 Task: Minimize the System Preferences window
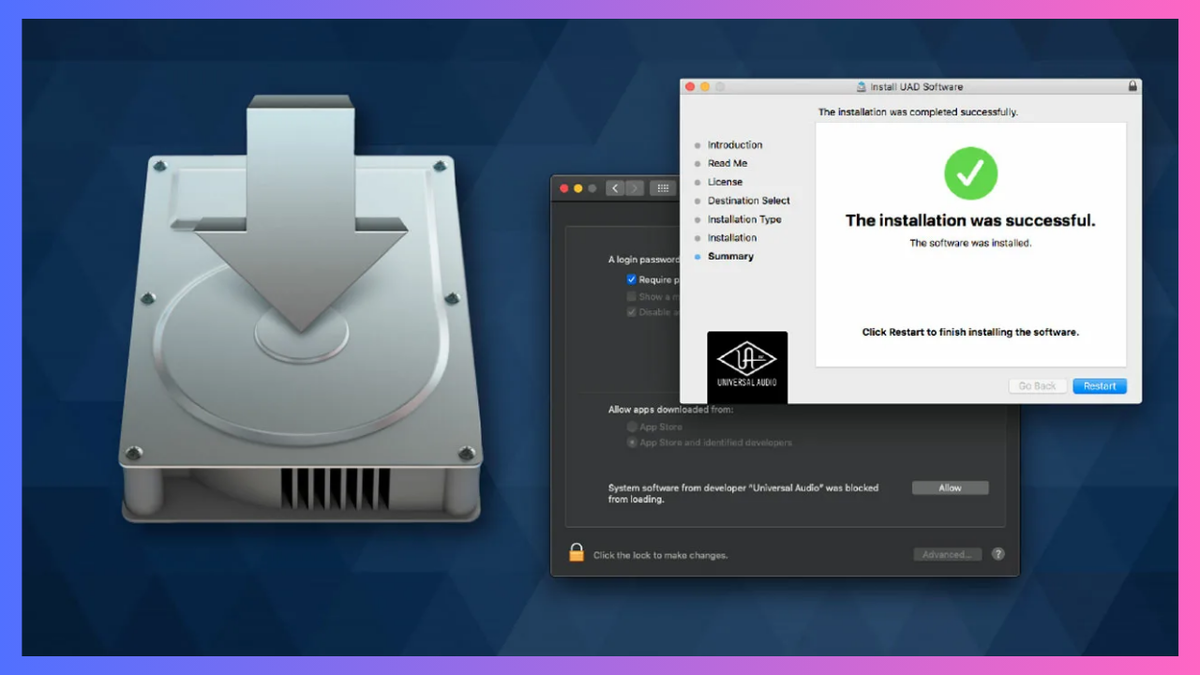[x=578, y=188]
